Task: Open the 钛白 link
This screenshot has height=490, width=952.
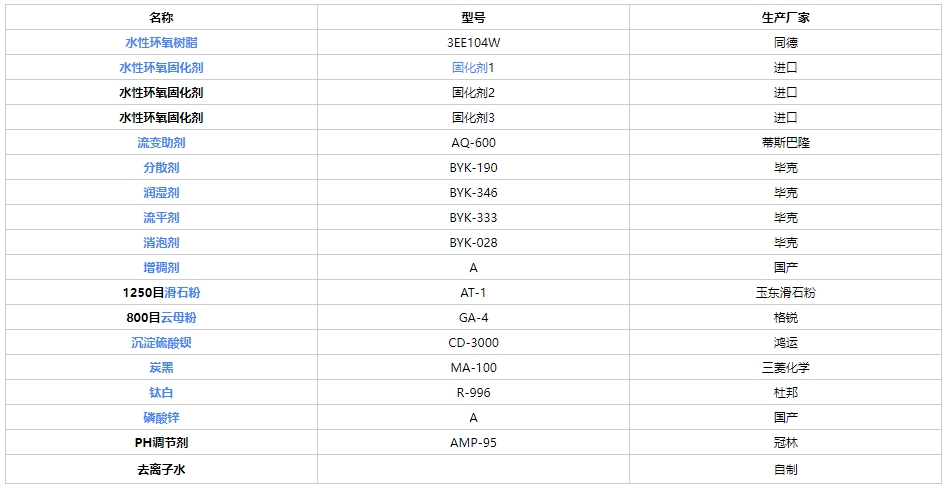Action: click(161, 392)
